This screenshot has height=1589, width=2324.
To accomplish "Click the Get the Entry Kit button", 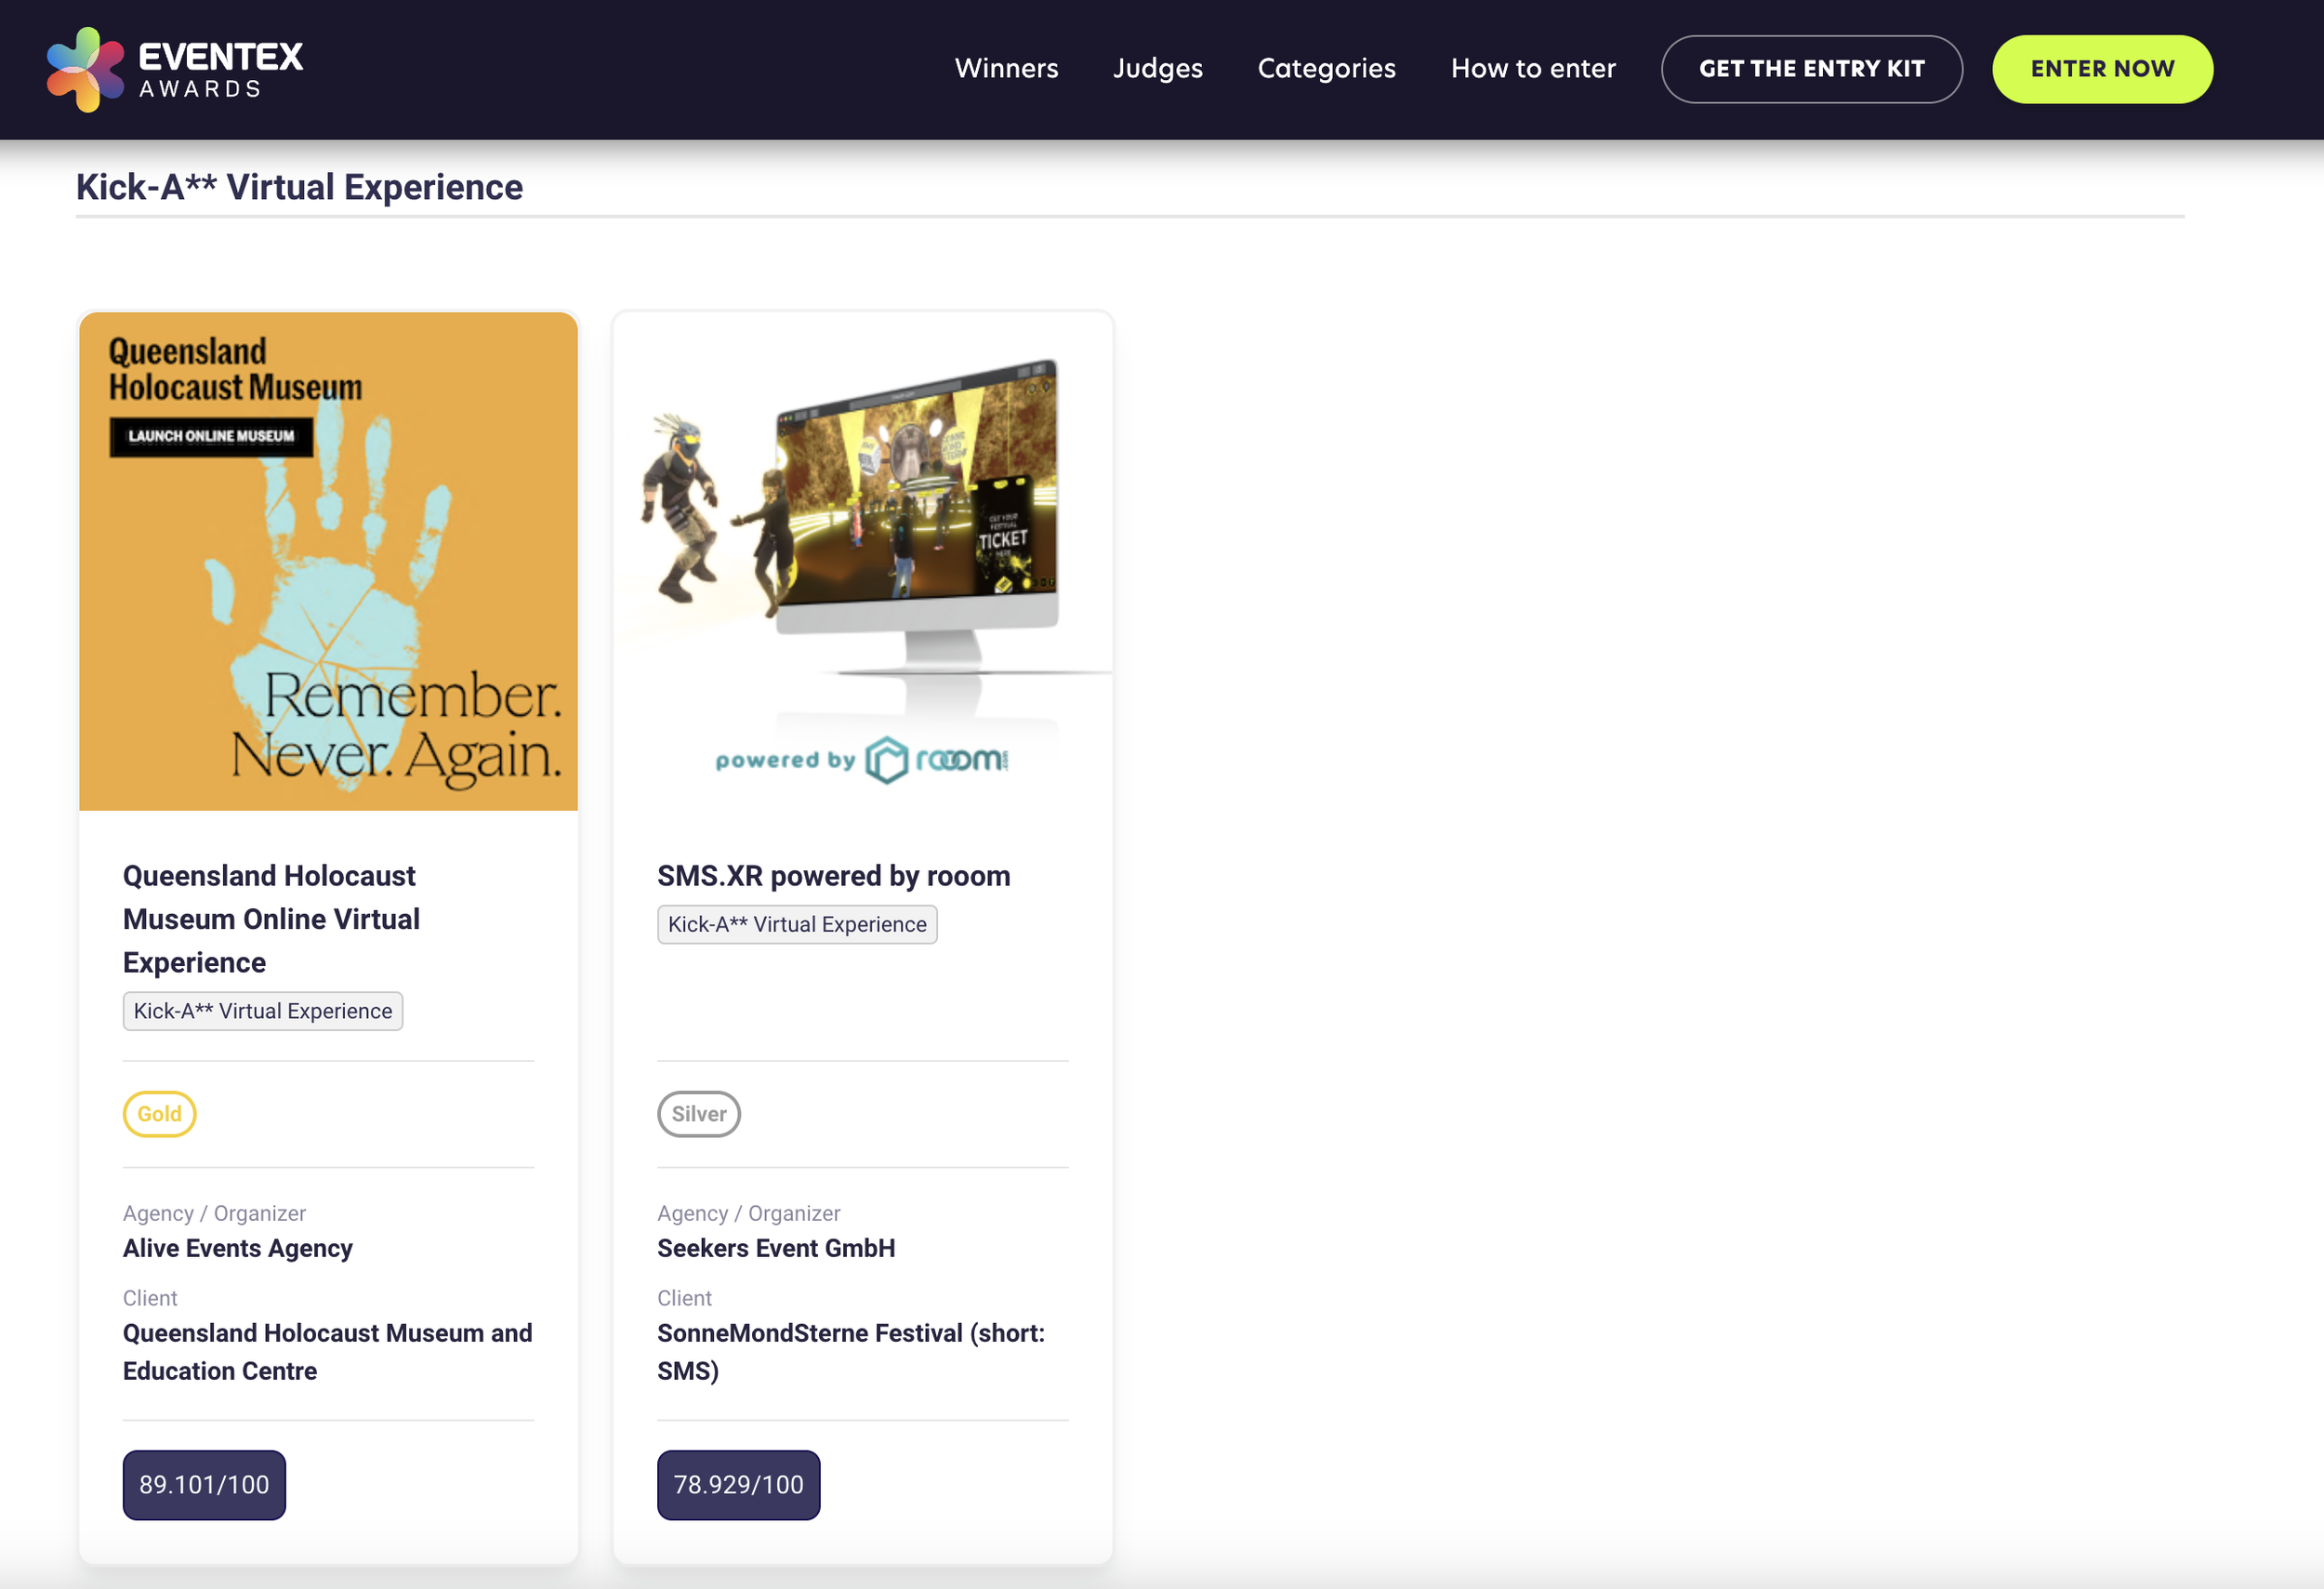I will [1811, 69].
